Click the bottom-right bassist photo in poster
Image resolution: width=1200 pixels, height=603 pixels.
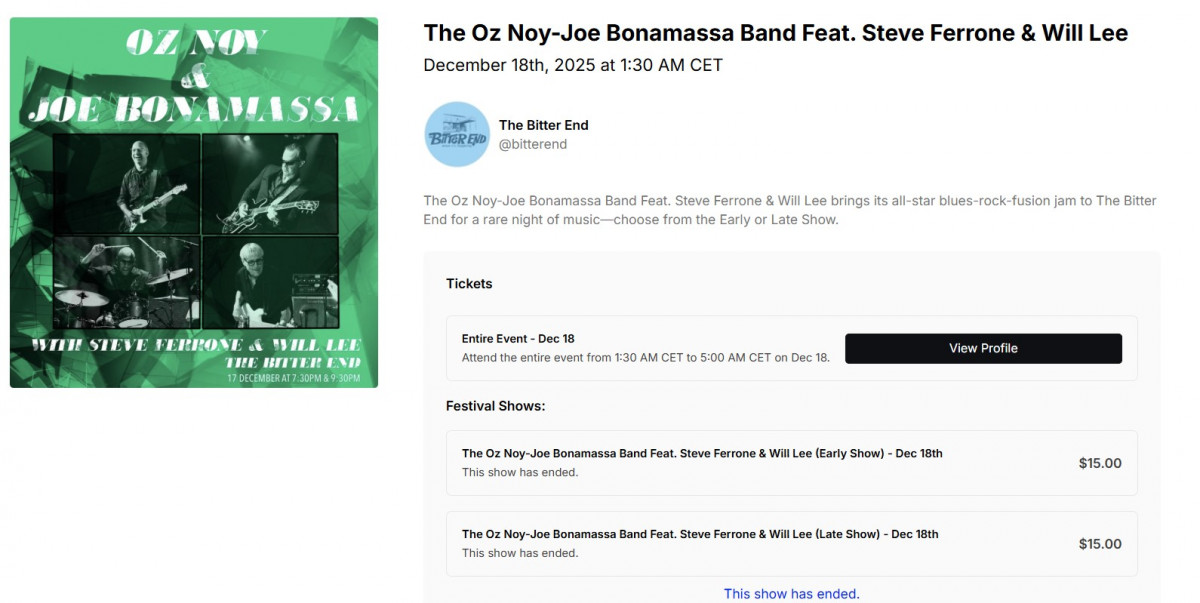pyautogui.click(x=270, y=282)
